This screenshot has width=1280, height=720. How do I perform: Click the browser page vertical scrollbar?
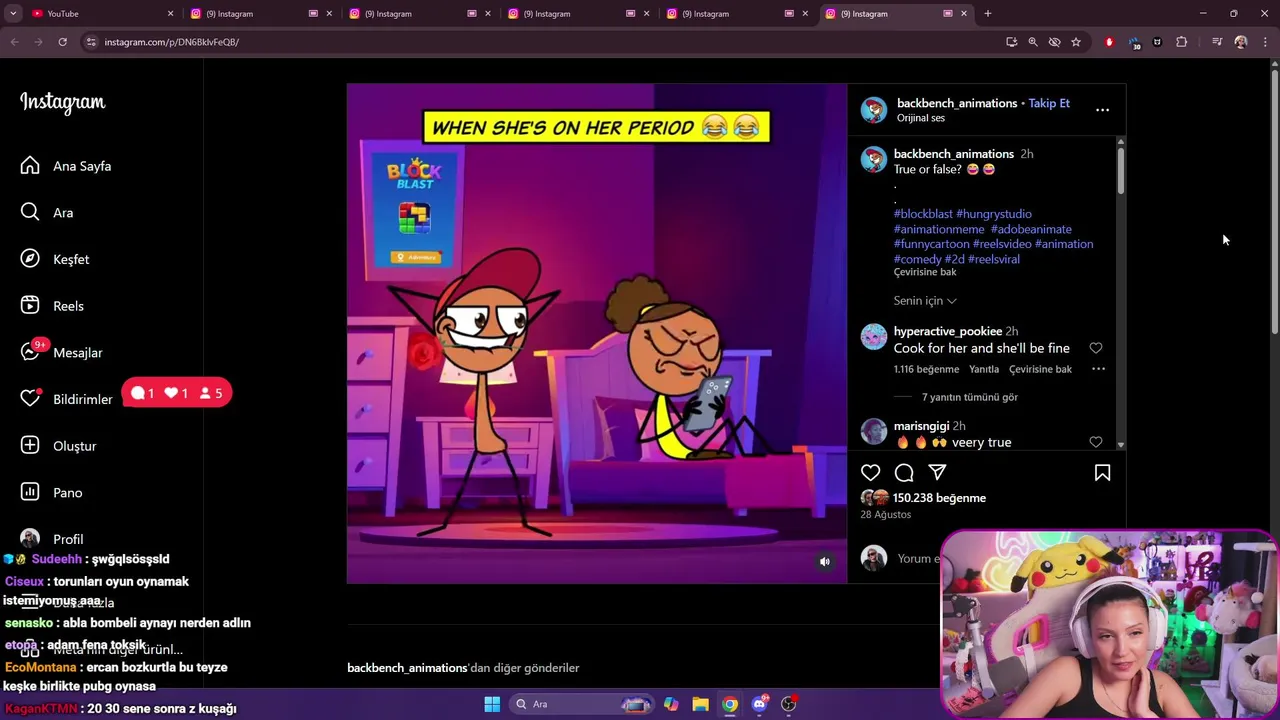click(x=1273, y=200)
